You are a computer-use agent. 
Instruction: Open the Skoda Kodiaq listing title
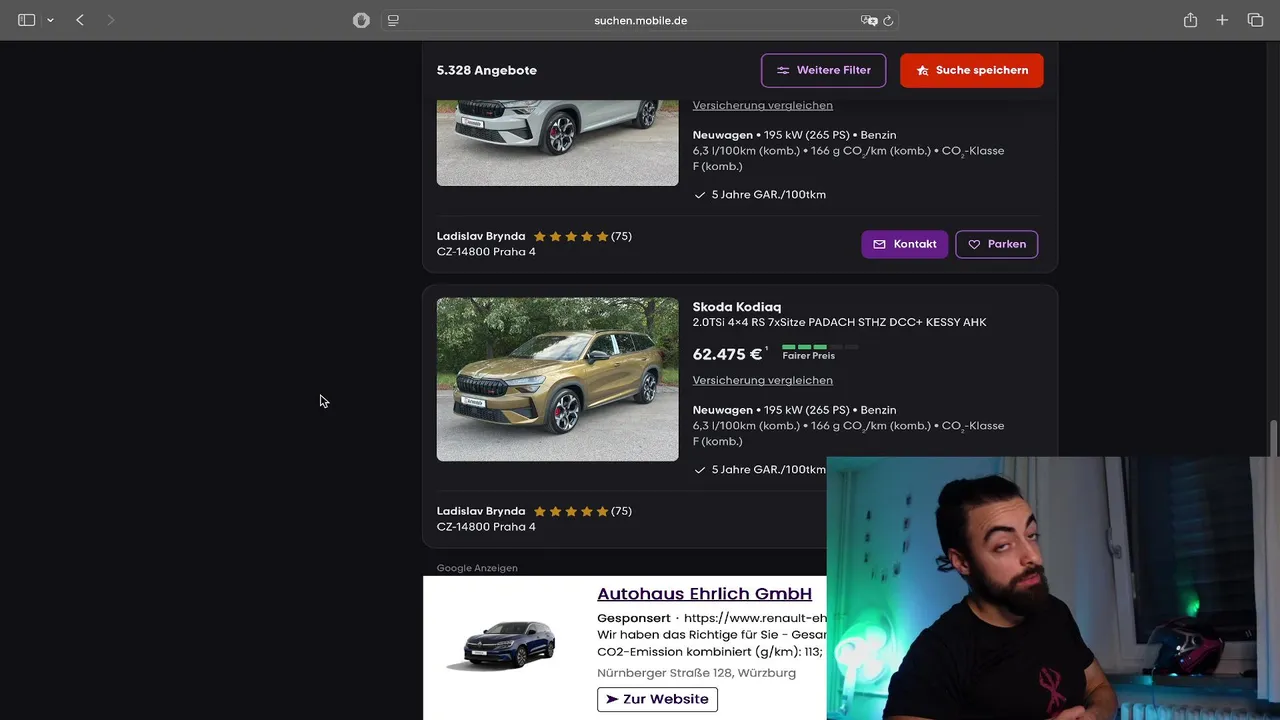pyautogui.click(x=736, y=307)
